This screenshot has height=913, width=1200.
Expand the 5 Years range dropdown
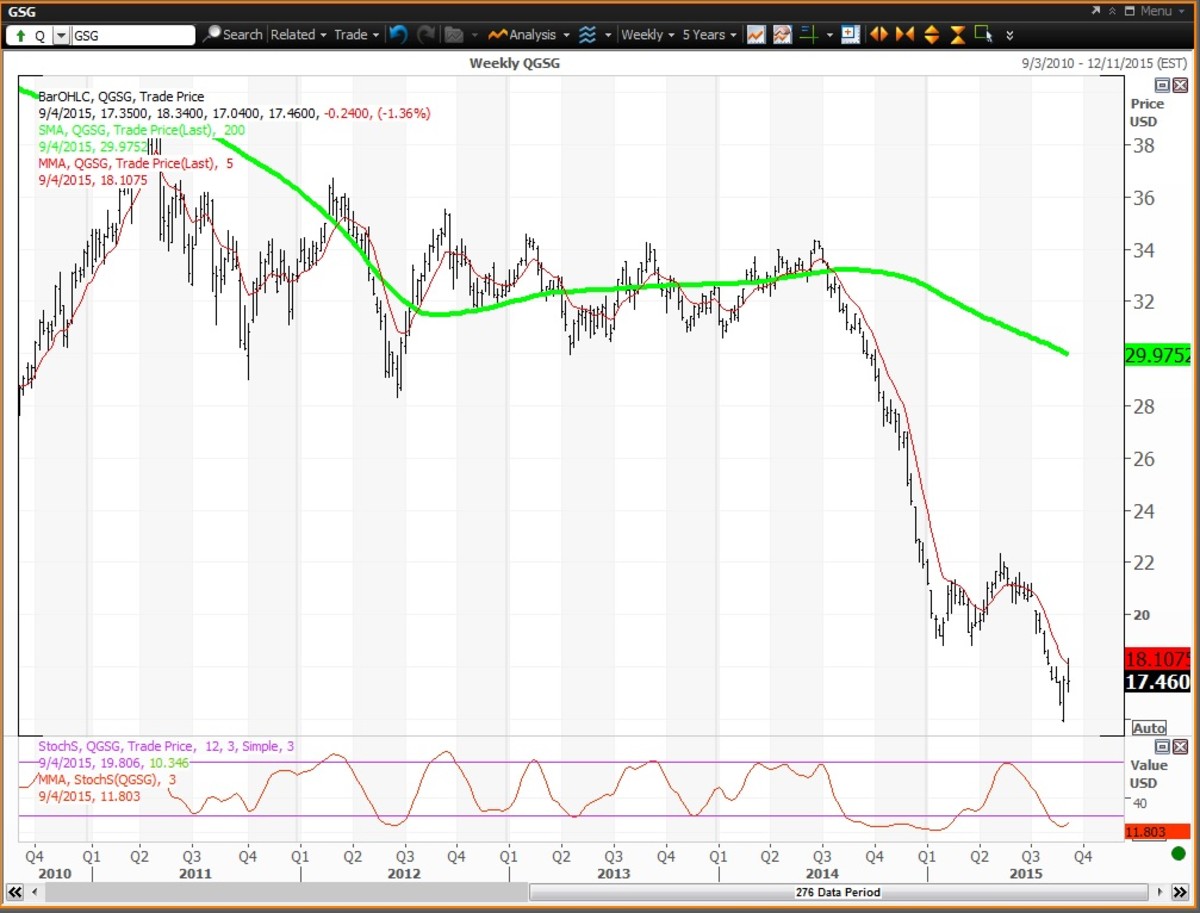point(709,34)
